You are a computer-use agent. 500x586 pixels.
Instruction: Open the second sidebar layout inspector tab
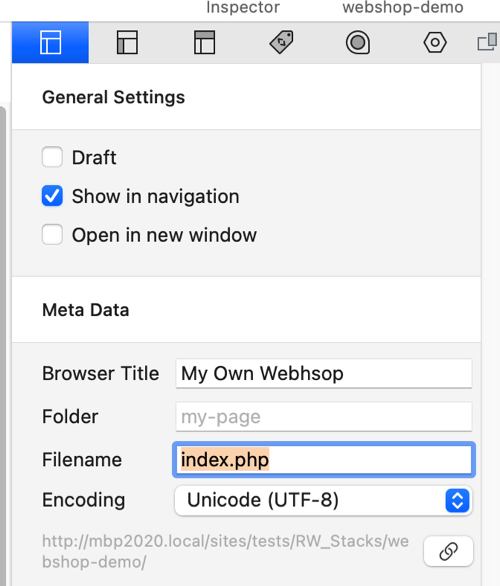tap(127, 42)
